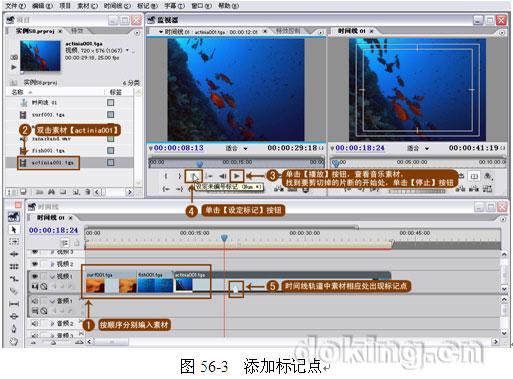The height and width of the screenshot is (379, 513).
Task: Click Go to Out Point in source monitor
Action: coord(180,189)
